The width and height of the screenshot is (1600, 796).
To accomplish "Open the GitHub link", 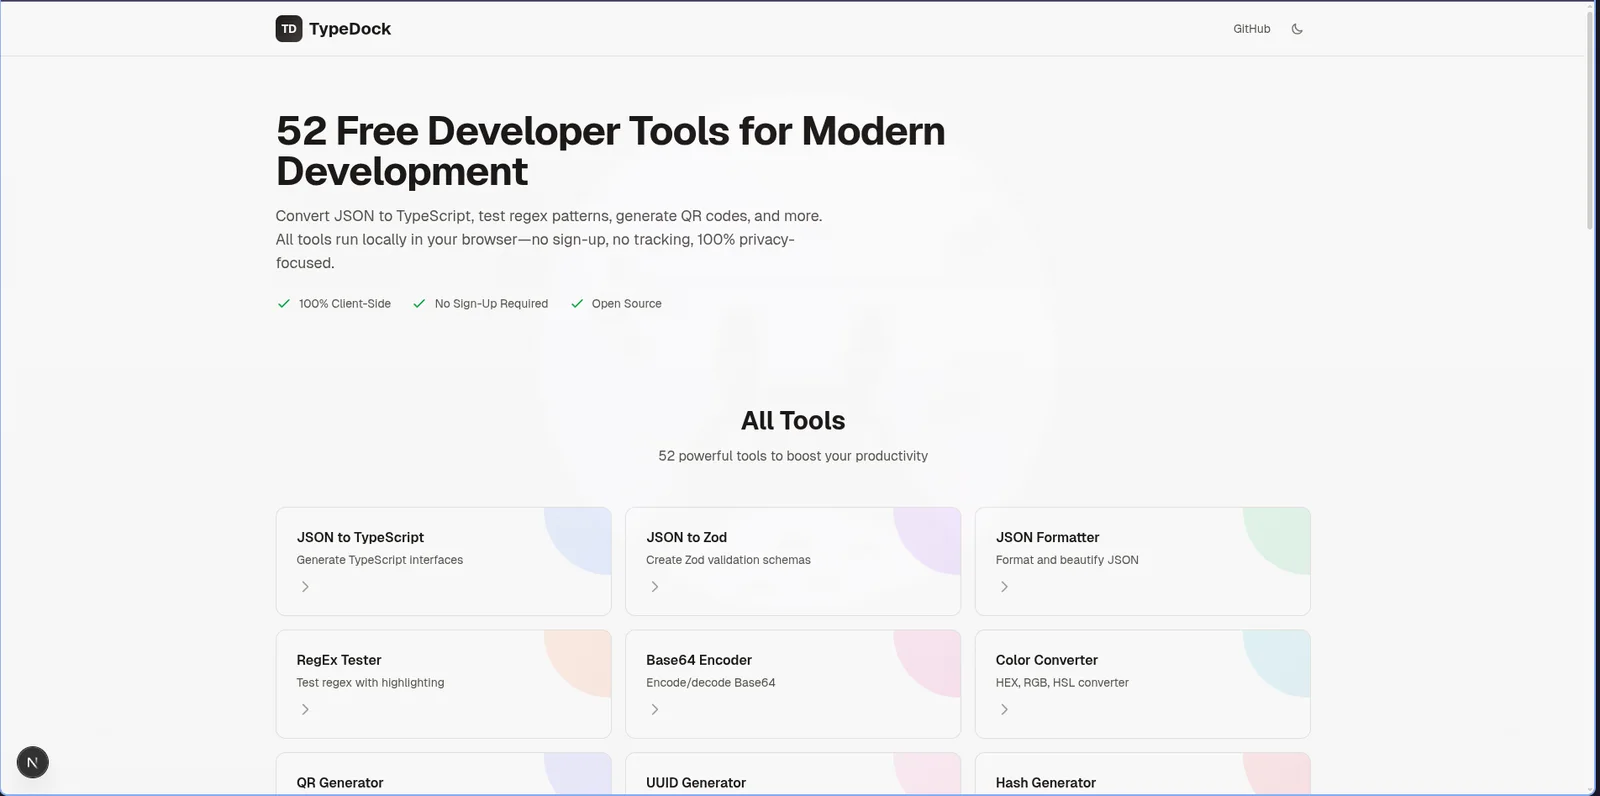I will click(1251, 29).
